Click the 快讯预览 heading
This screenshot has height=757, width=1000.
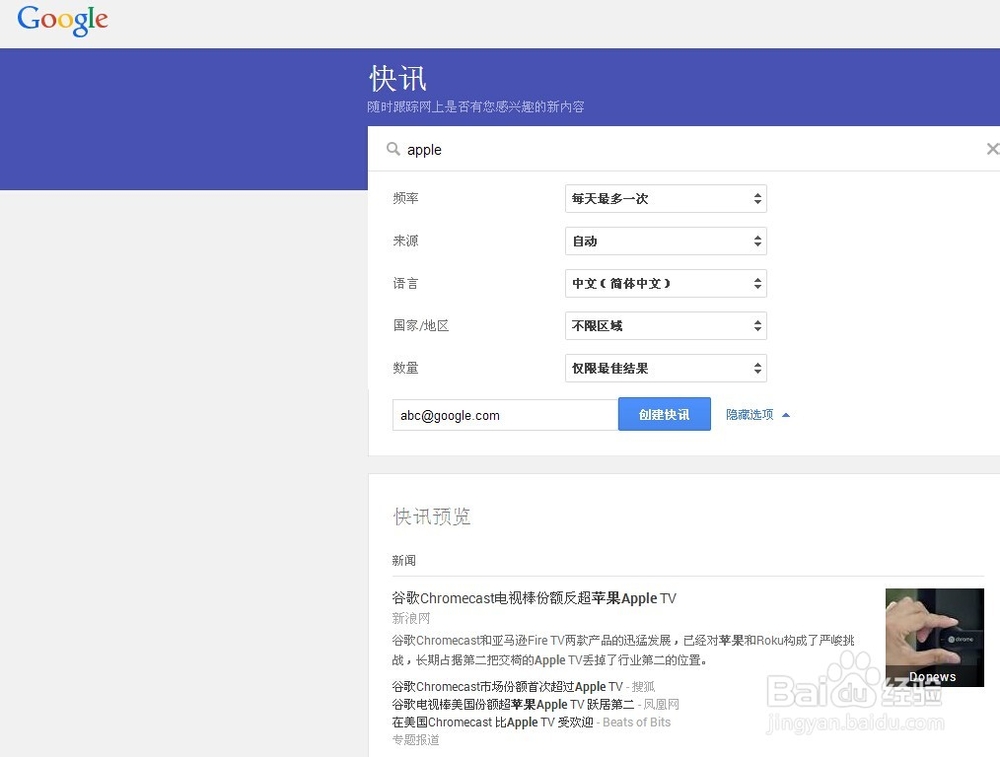pos(432,517)
